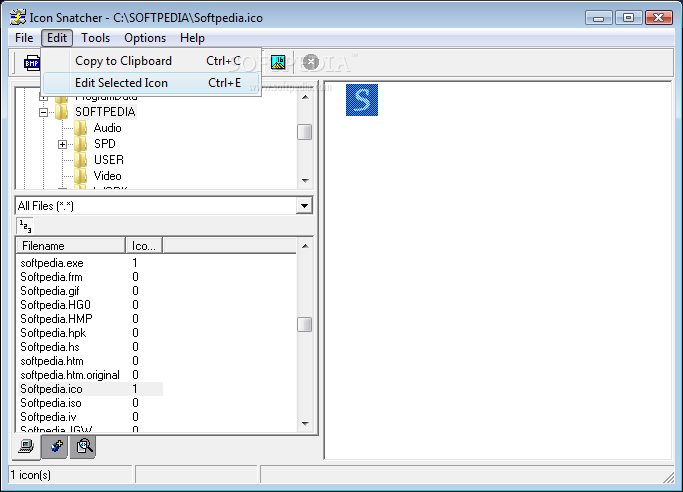Screen dimensions: 683x492
Task: Click the BMP save toolbar icon
Action: tap(32, 63)
